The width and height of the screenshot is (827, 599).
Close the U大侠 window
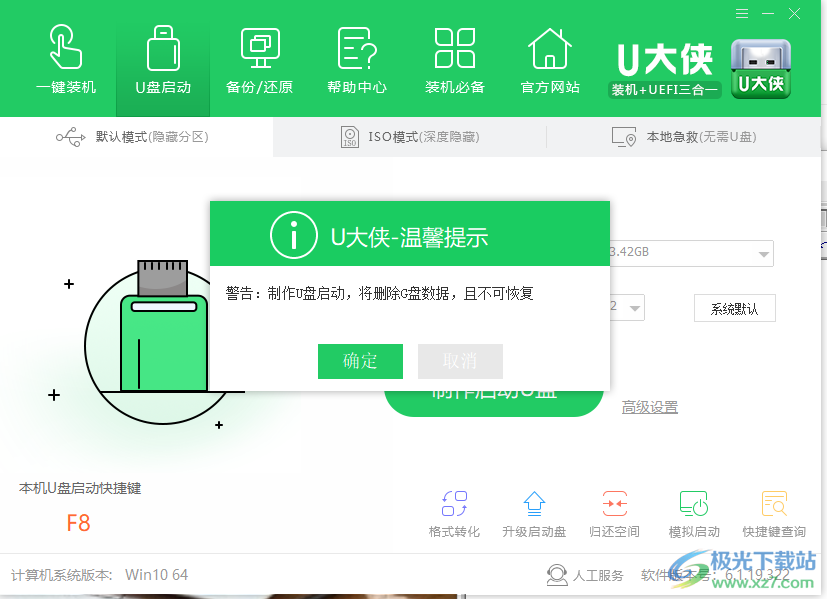click(x=795, y=14)
